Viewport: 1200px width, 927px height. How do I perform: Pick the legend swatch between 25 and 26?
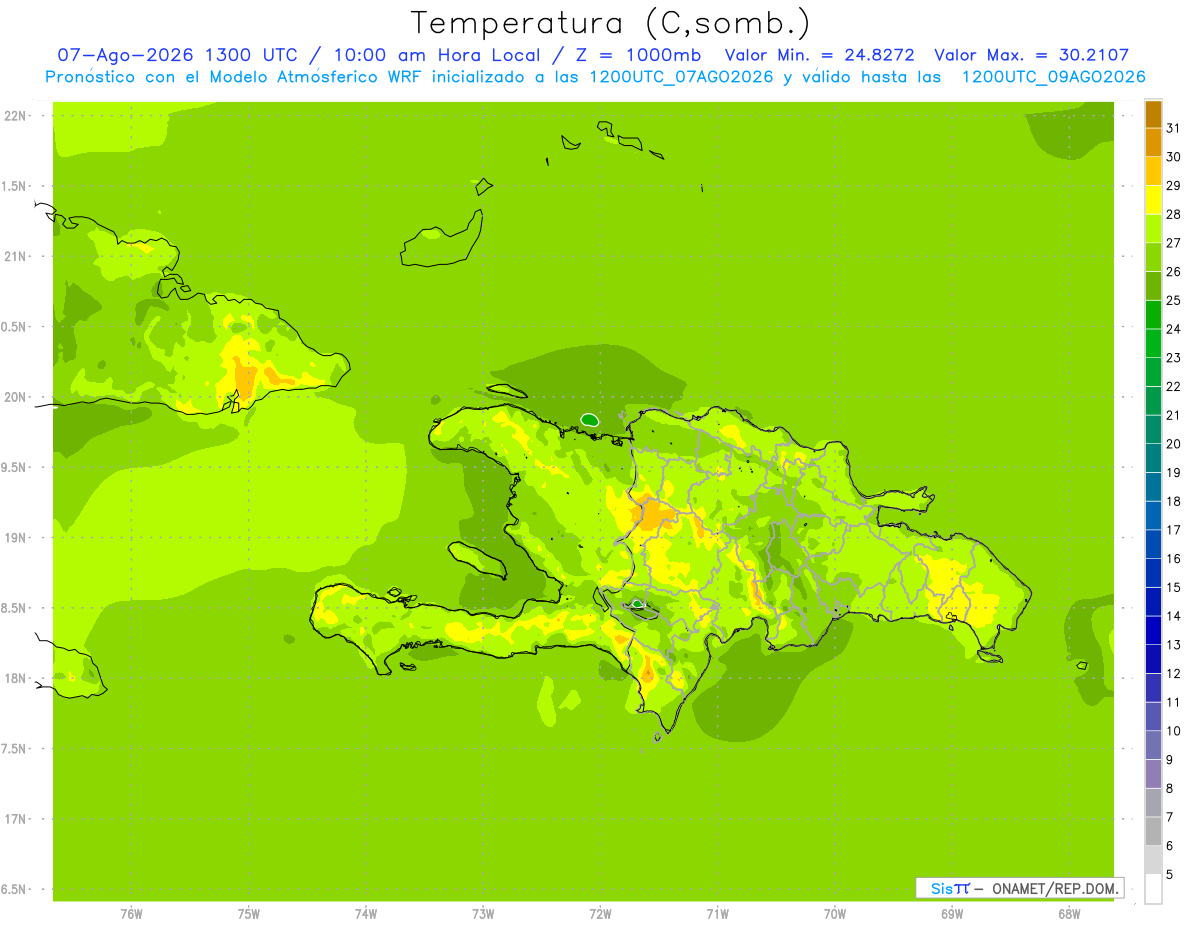pos(1153,286)
